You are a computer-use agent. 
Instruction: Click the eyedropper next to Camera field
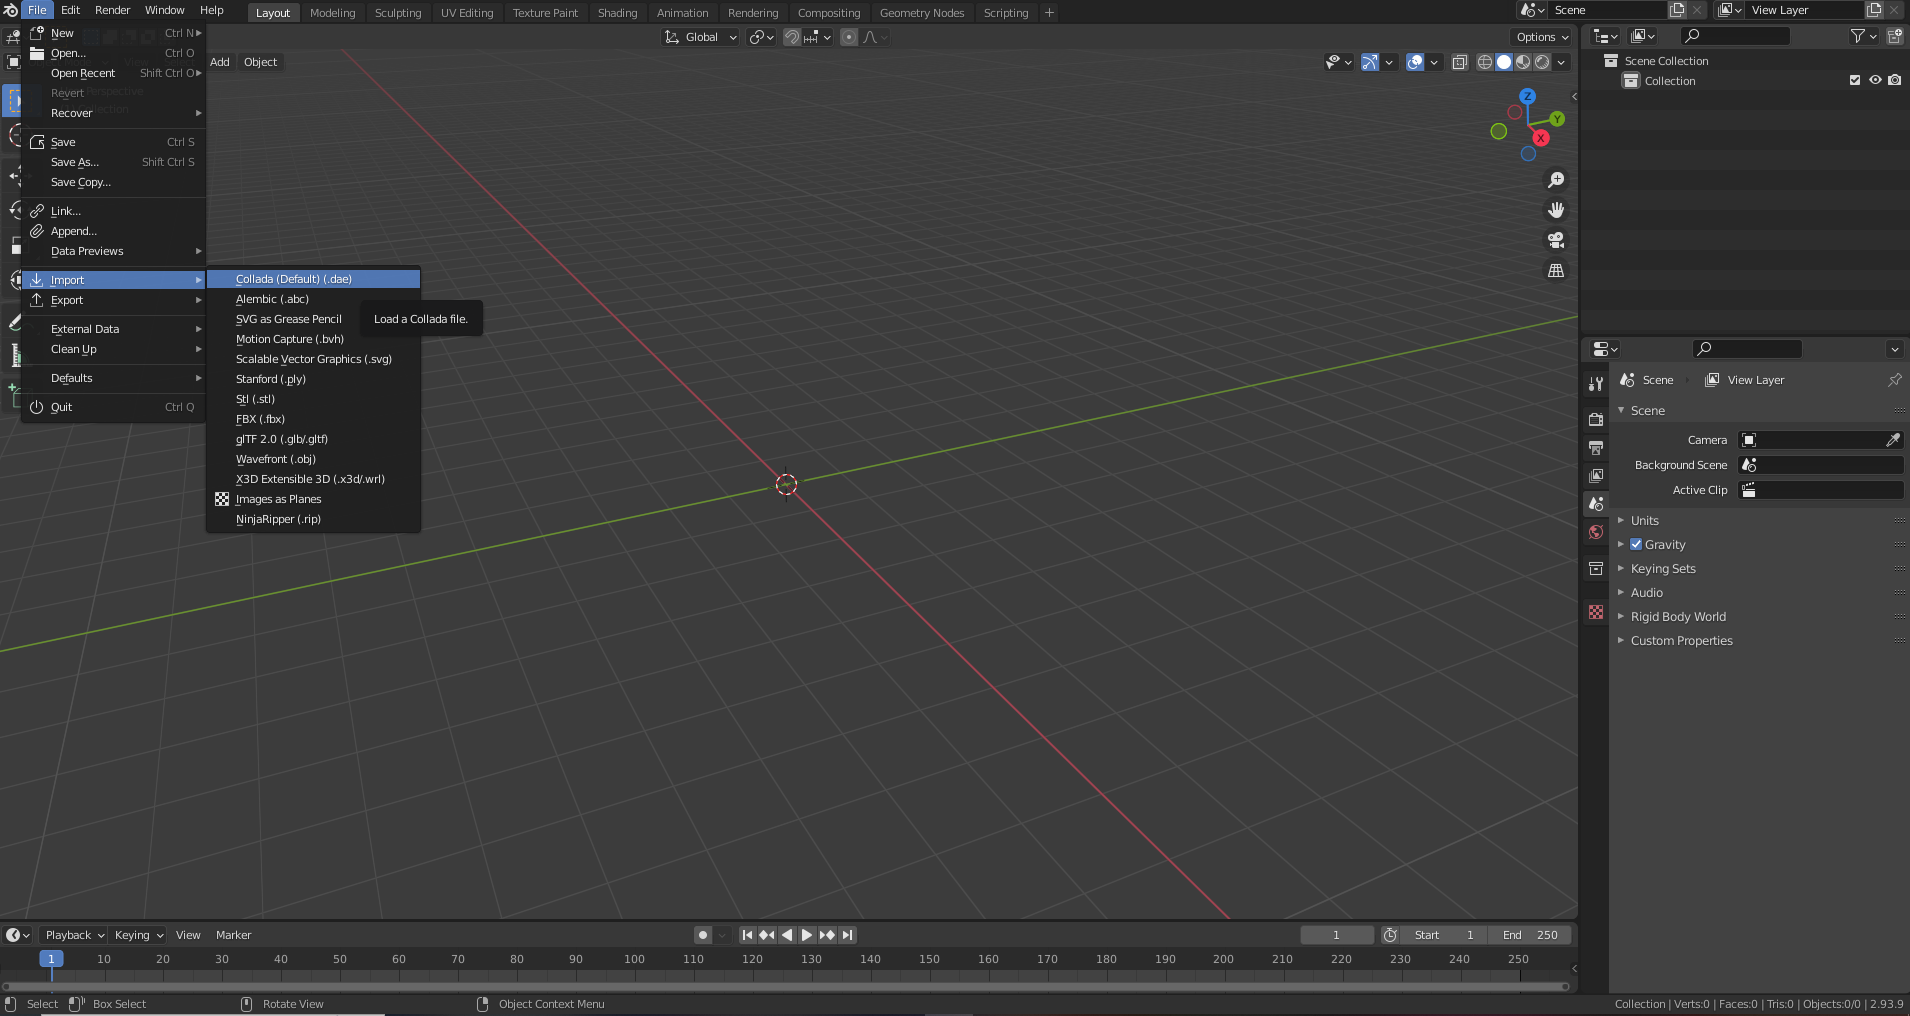pos(1893,440)
